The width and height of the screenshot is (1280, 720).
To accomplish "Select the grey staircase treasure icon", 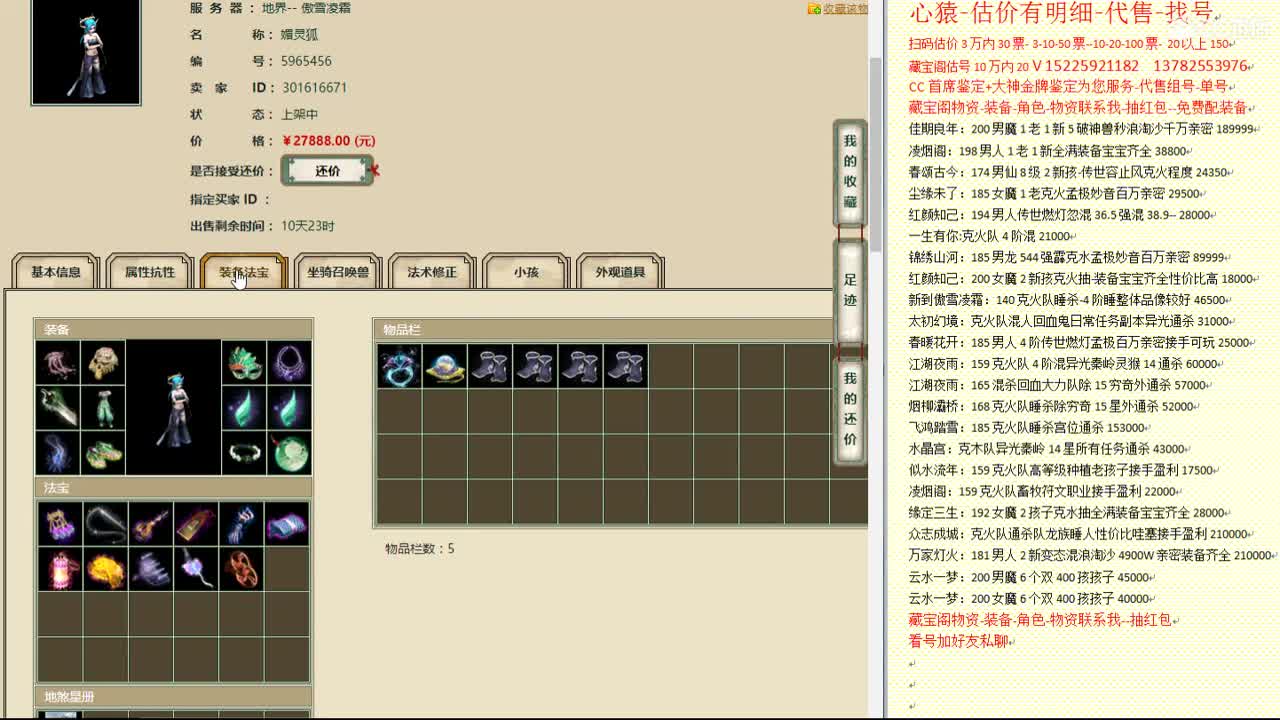I will [x=150, y=569].
